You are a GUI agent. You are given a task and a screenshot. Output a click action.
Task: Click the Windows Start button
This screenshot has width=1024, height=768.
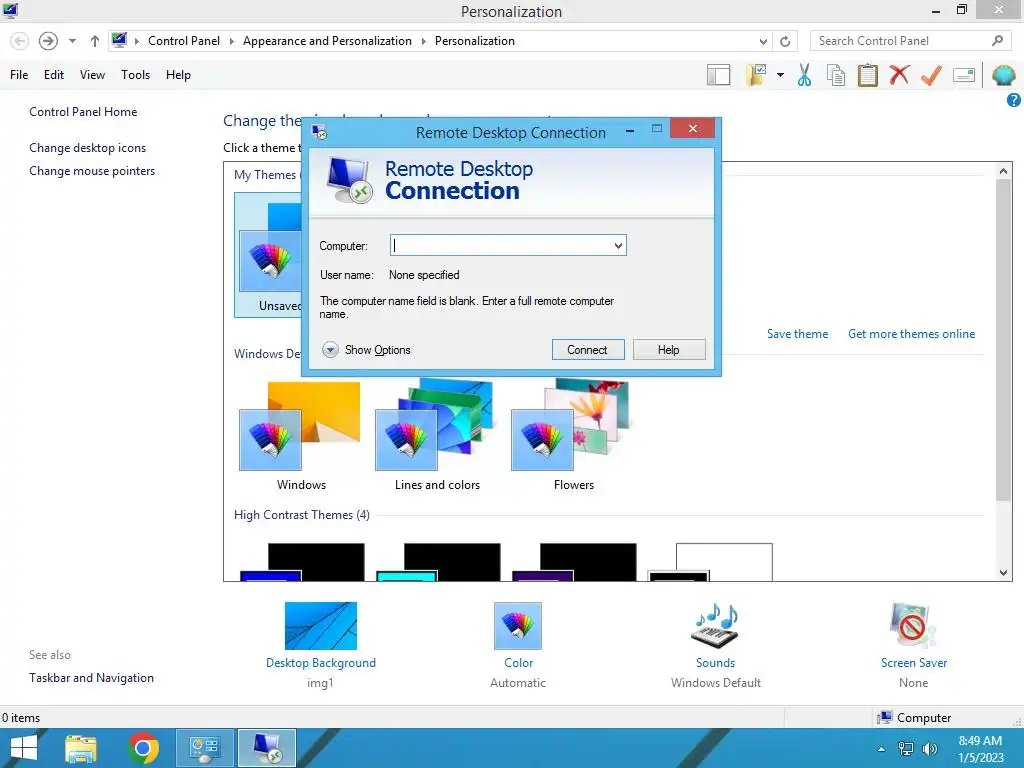(x=24, y=748)
